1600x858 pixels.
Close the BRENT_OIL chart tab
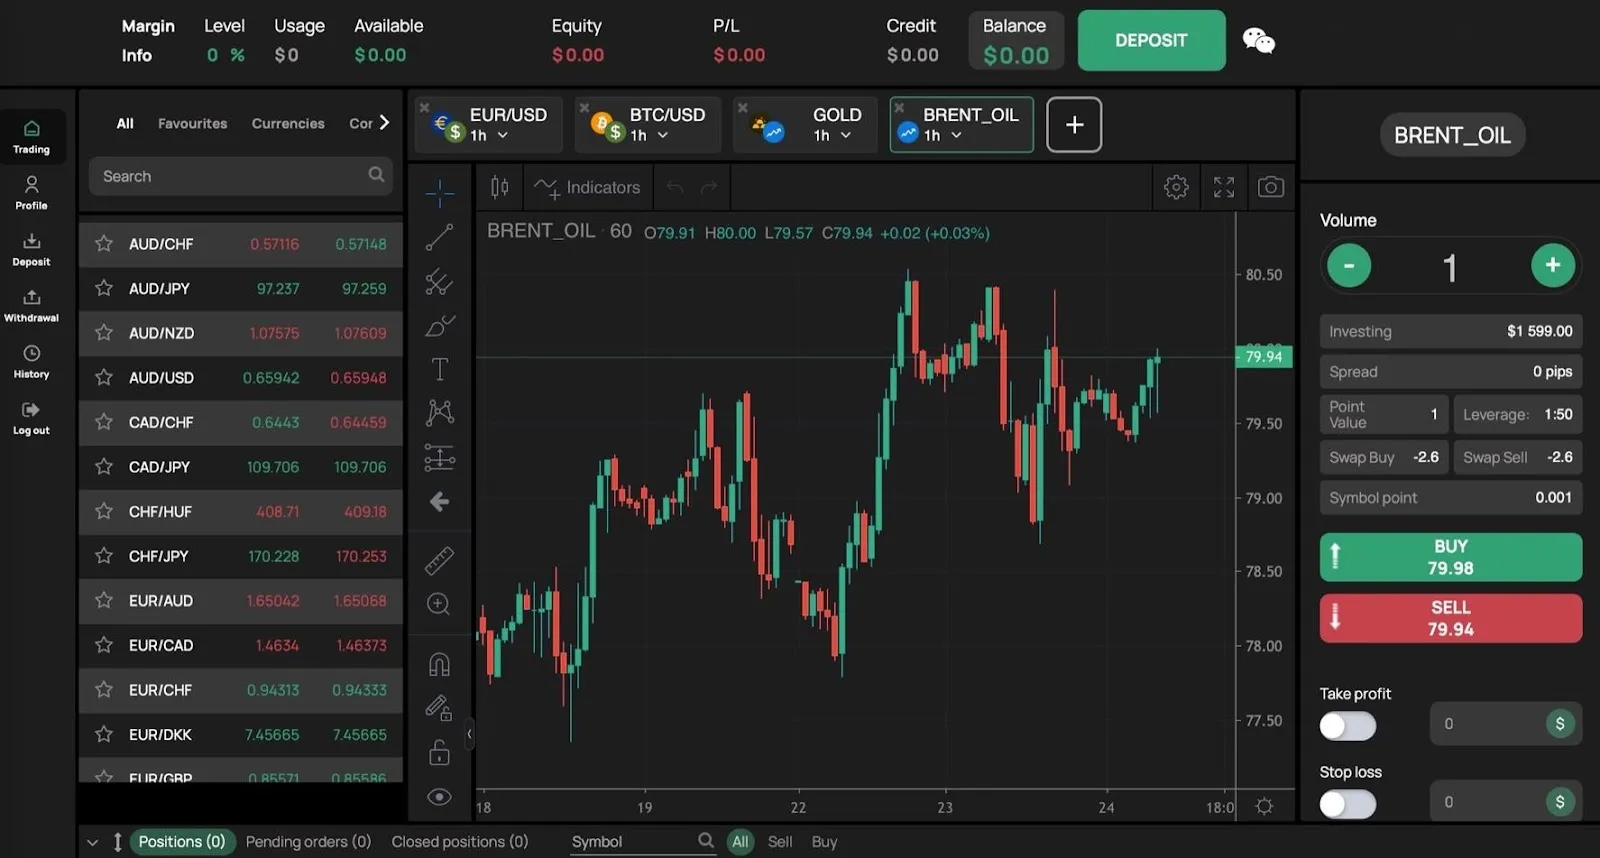coord(899,108)
